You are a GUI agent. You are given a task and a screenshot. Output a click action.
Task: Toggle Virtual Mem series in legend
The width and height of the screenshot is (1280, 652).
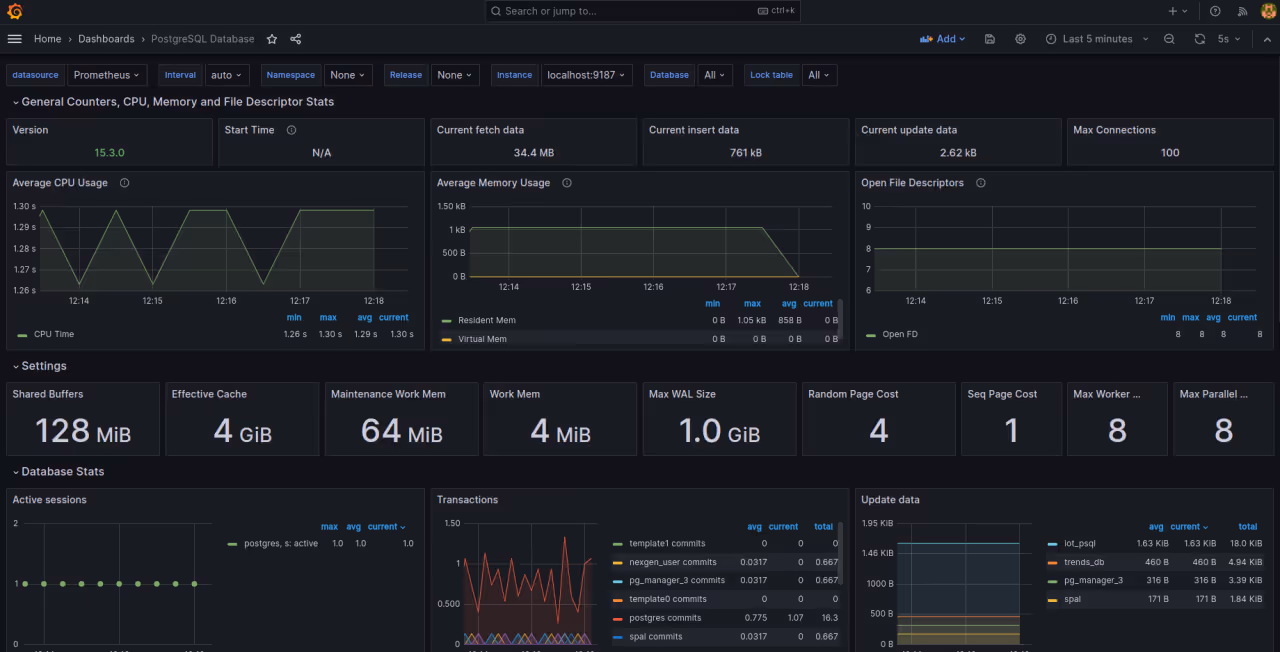pyautogui.click(x=482, y=339)
